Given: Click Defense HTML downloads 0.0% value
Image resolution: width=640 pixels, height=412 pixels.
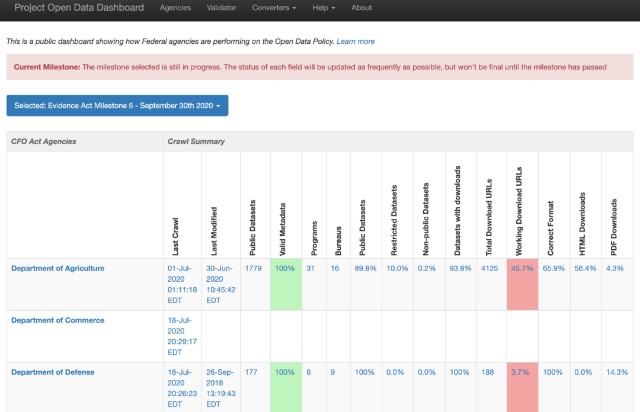Looking at the screenshot, I should pos(583,372).
